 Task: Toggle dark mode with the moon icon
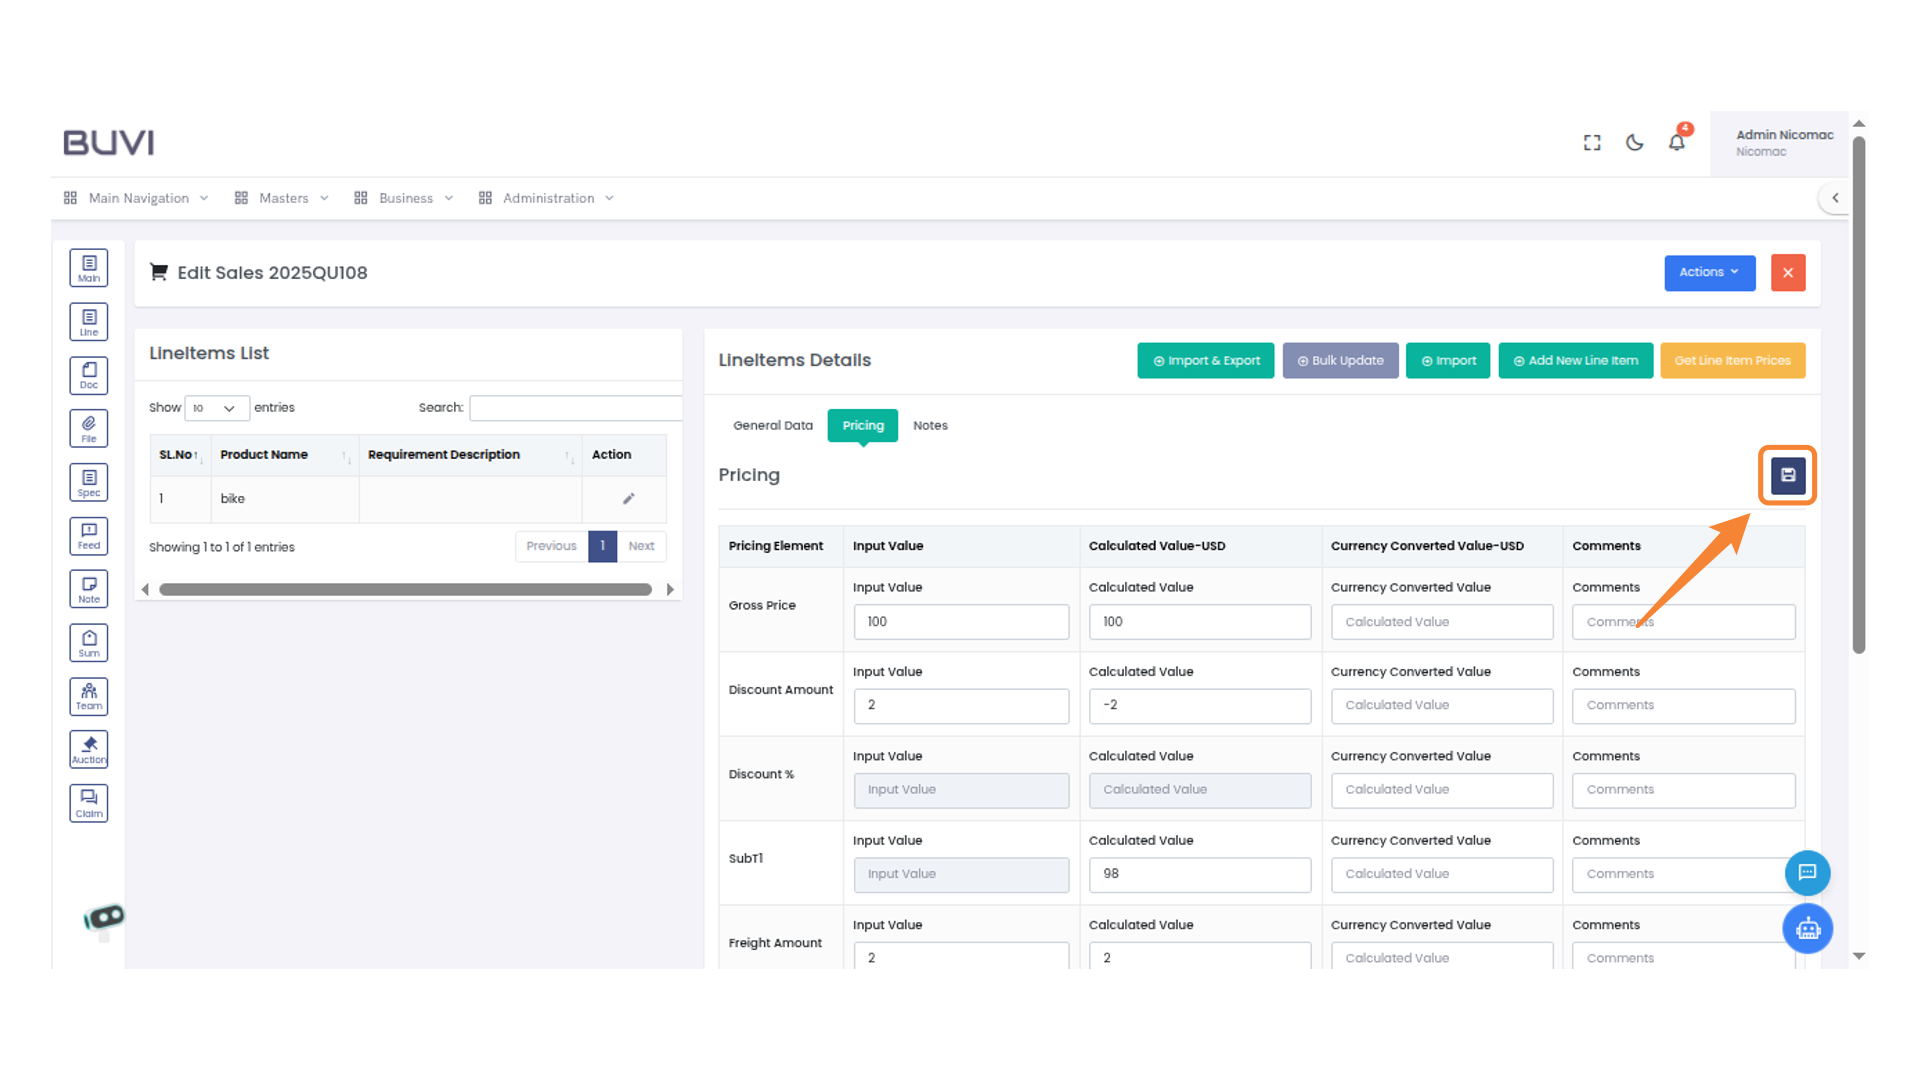tap(1634, 142)
